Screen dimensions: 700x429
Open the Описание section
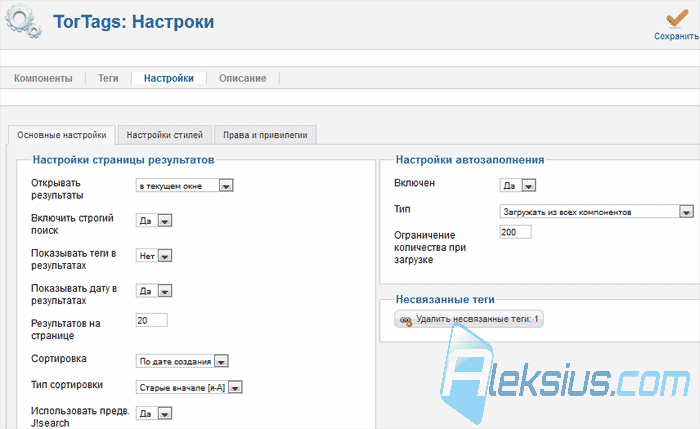pyautogui.click(x=242, y=78)
